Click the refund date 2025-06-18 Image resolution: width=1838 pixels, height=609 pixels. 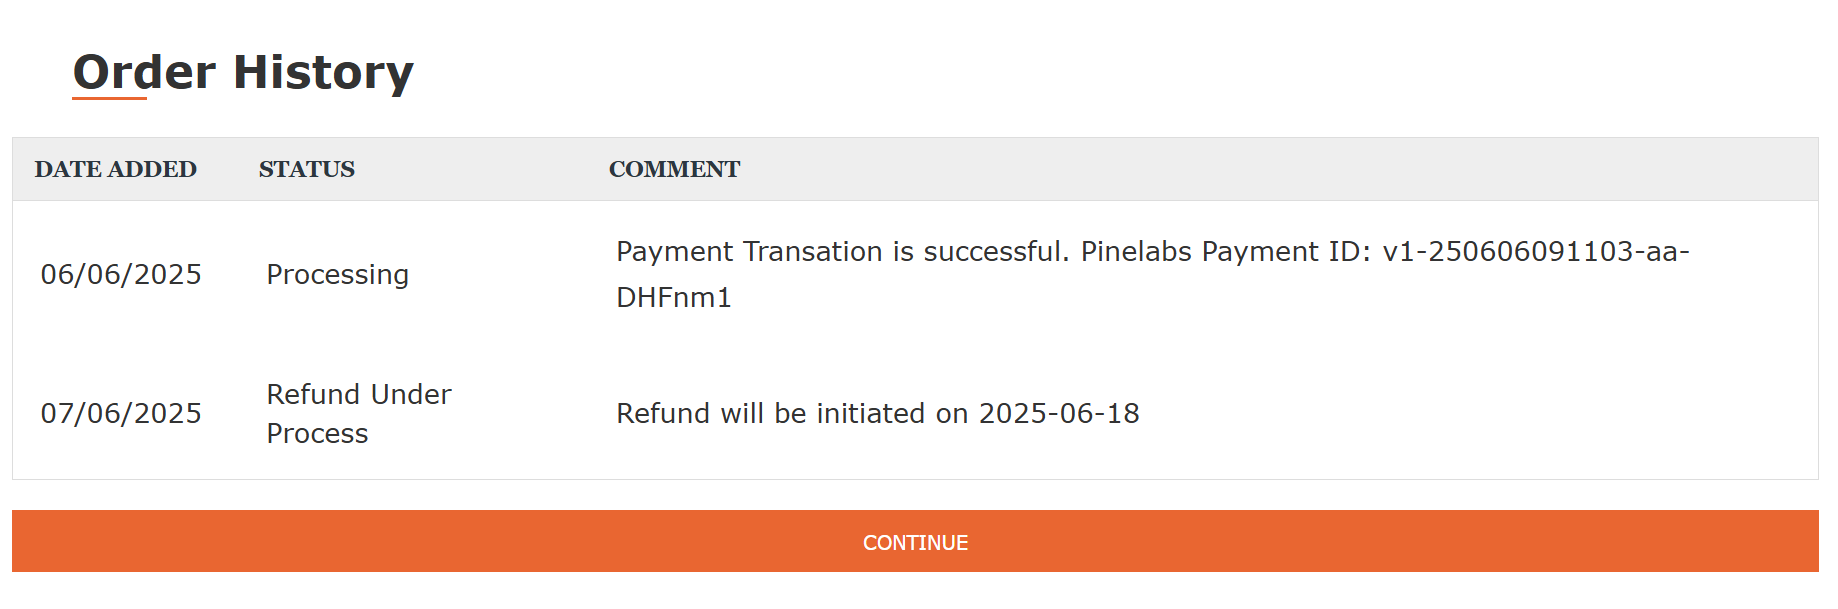[x=1058, y=413]
